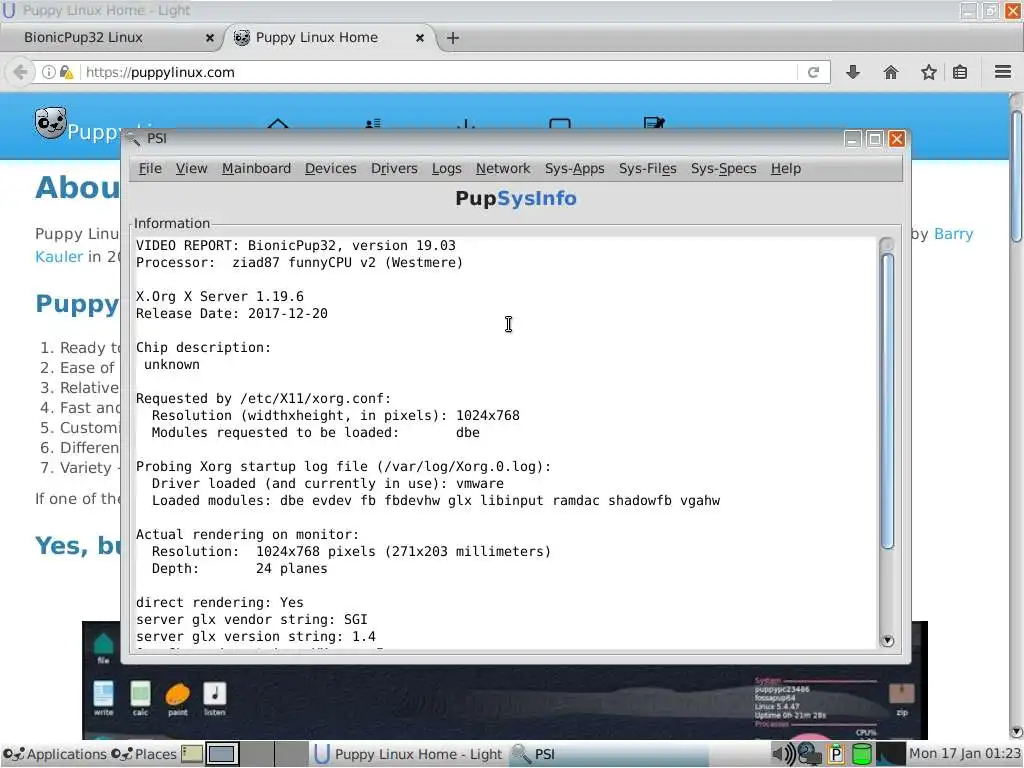Click the Puppy dog logo on webpage
This screenshot has width=1024, height=768.
[x=50, y=123]
